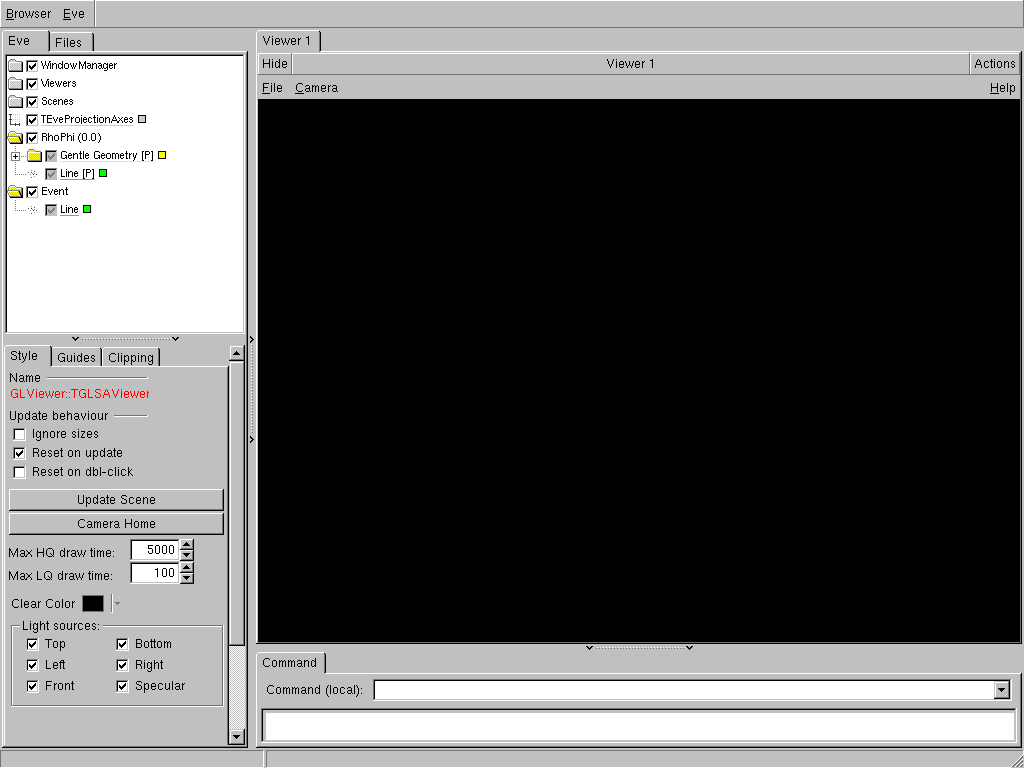This screenshot has height=768, width=1024.
Task: Disable the Specular light source
Action: click(122, 686)
